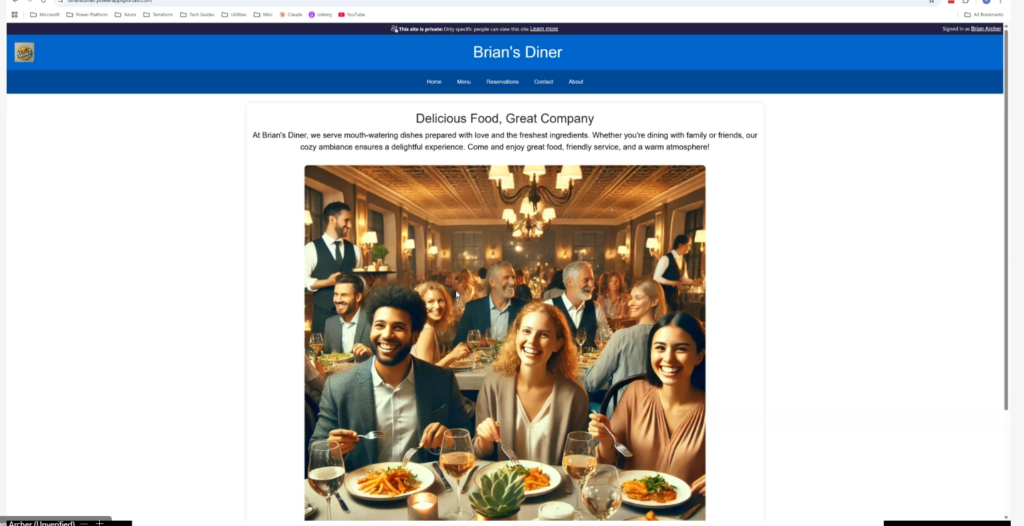Open the browser extensions puzzle icon
This screenshot has height=526, width=1024.
click(x=966, y=1)
